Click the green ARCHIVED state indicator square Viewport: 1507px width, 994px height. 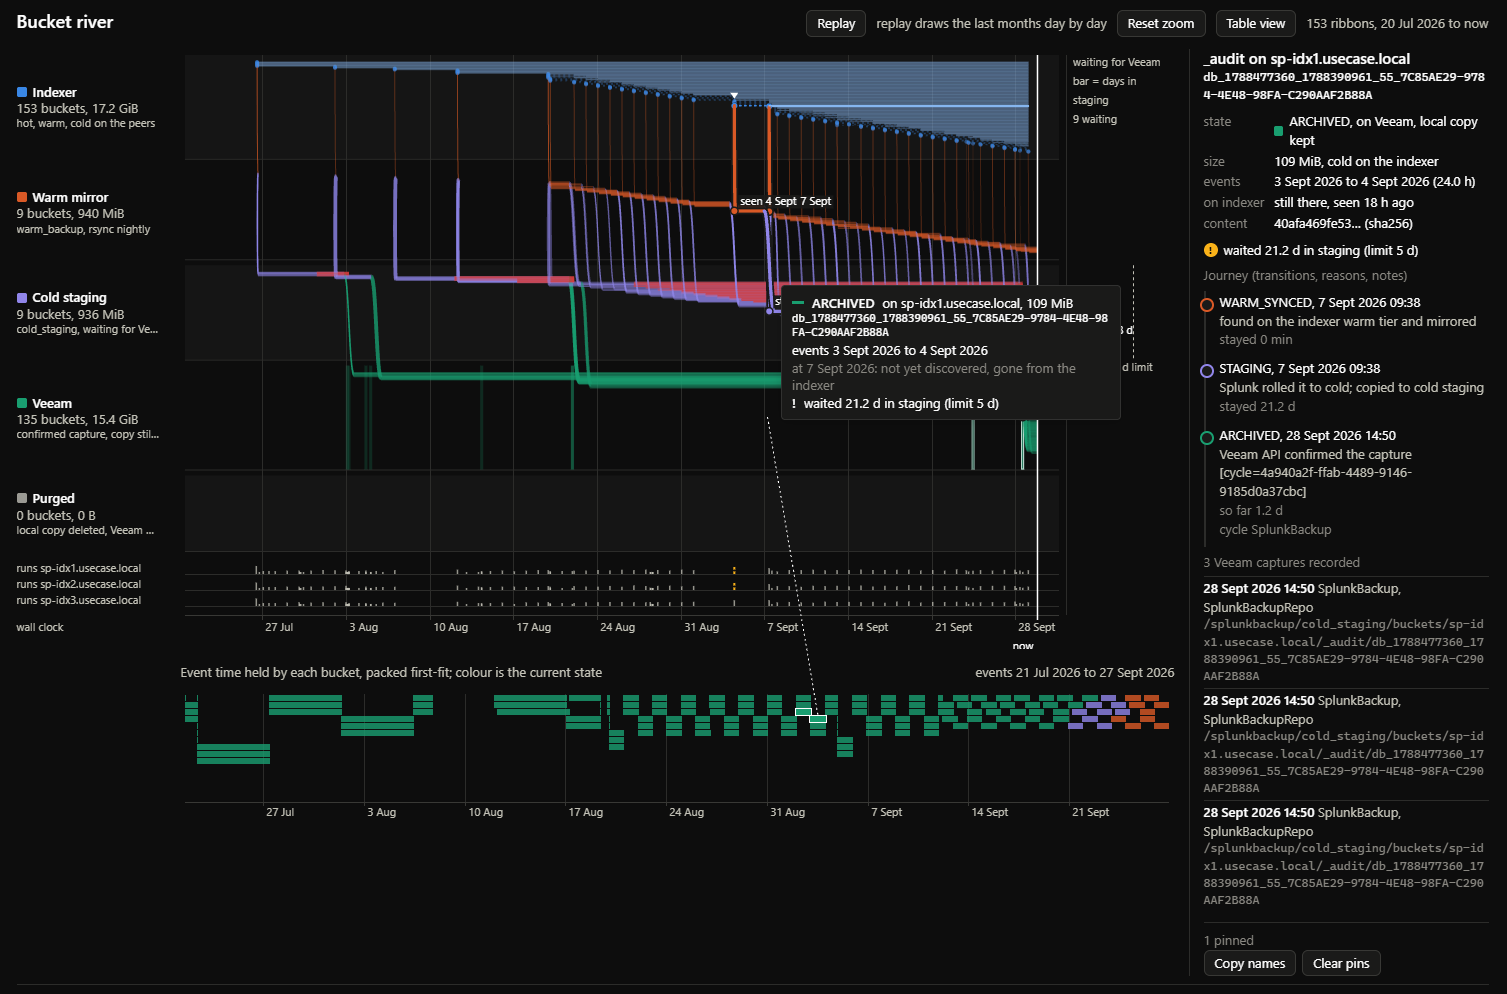pos(1278,131)
